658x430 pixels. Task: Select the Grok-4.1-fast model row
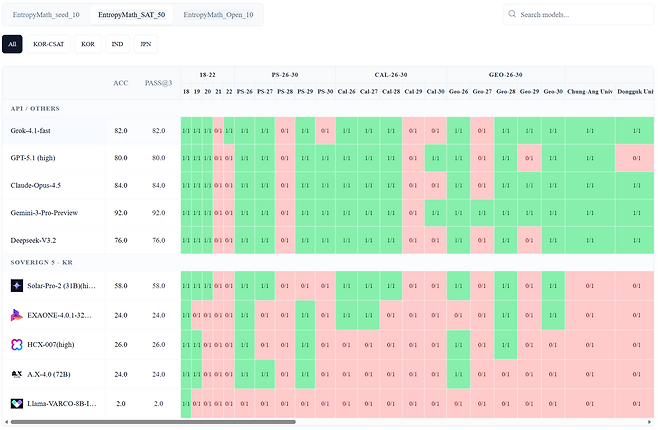point(328,130)
